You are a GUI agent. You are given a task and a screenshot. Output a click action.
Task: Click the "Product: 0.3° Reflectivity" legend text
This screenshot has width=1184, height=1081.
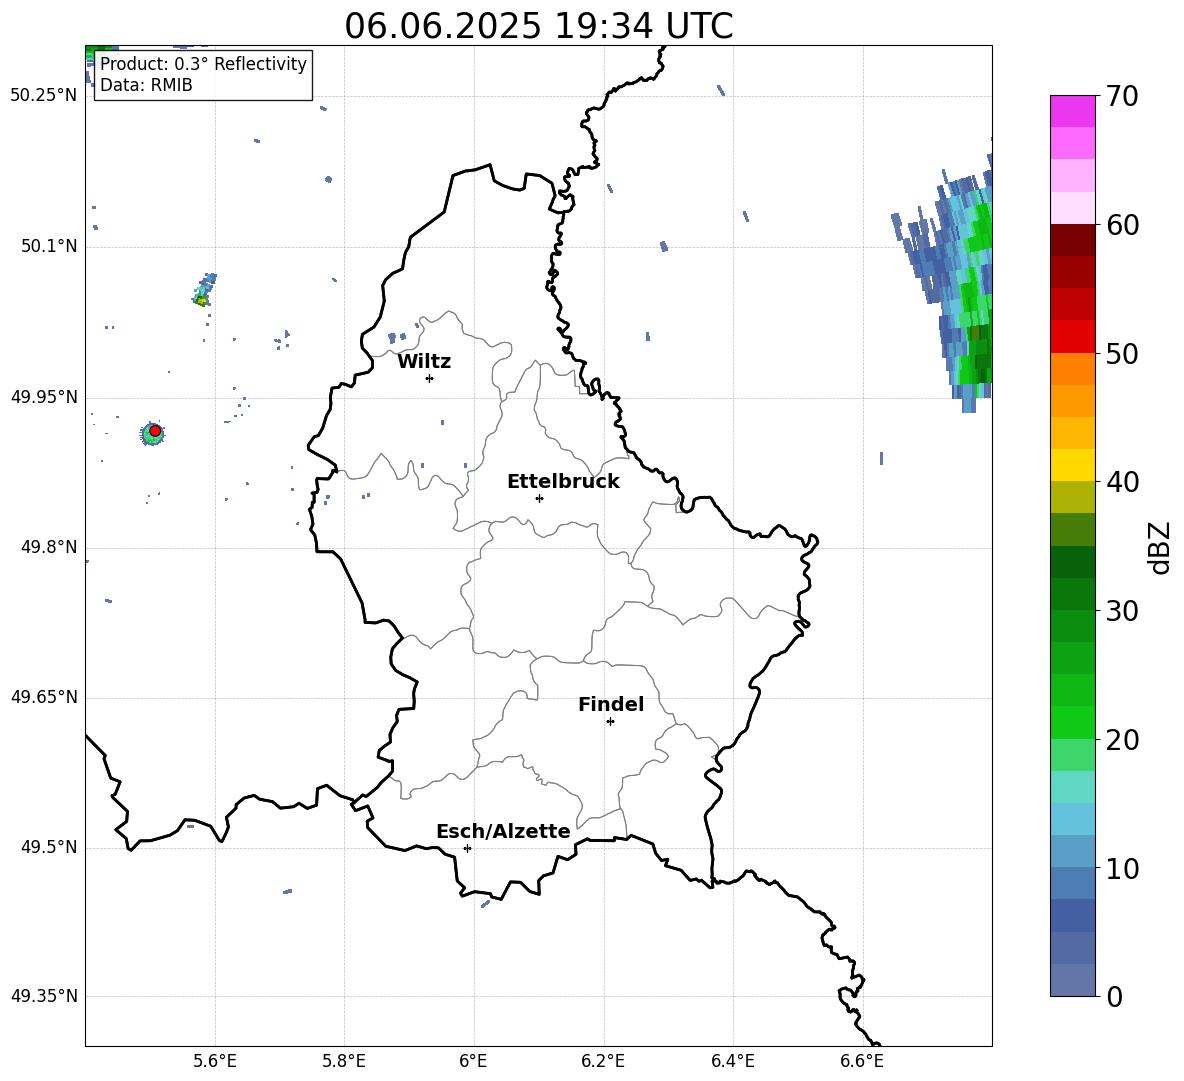(x=204, y=64)
